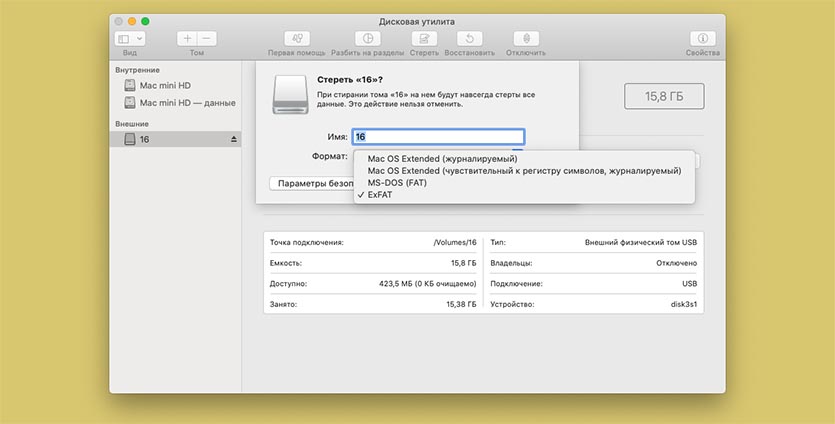Click the 15,8 ГБ capacity box
Screen dimensions: 835x424
[664, 96]
